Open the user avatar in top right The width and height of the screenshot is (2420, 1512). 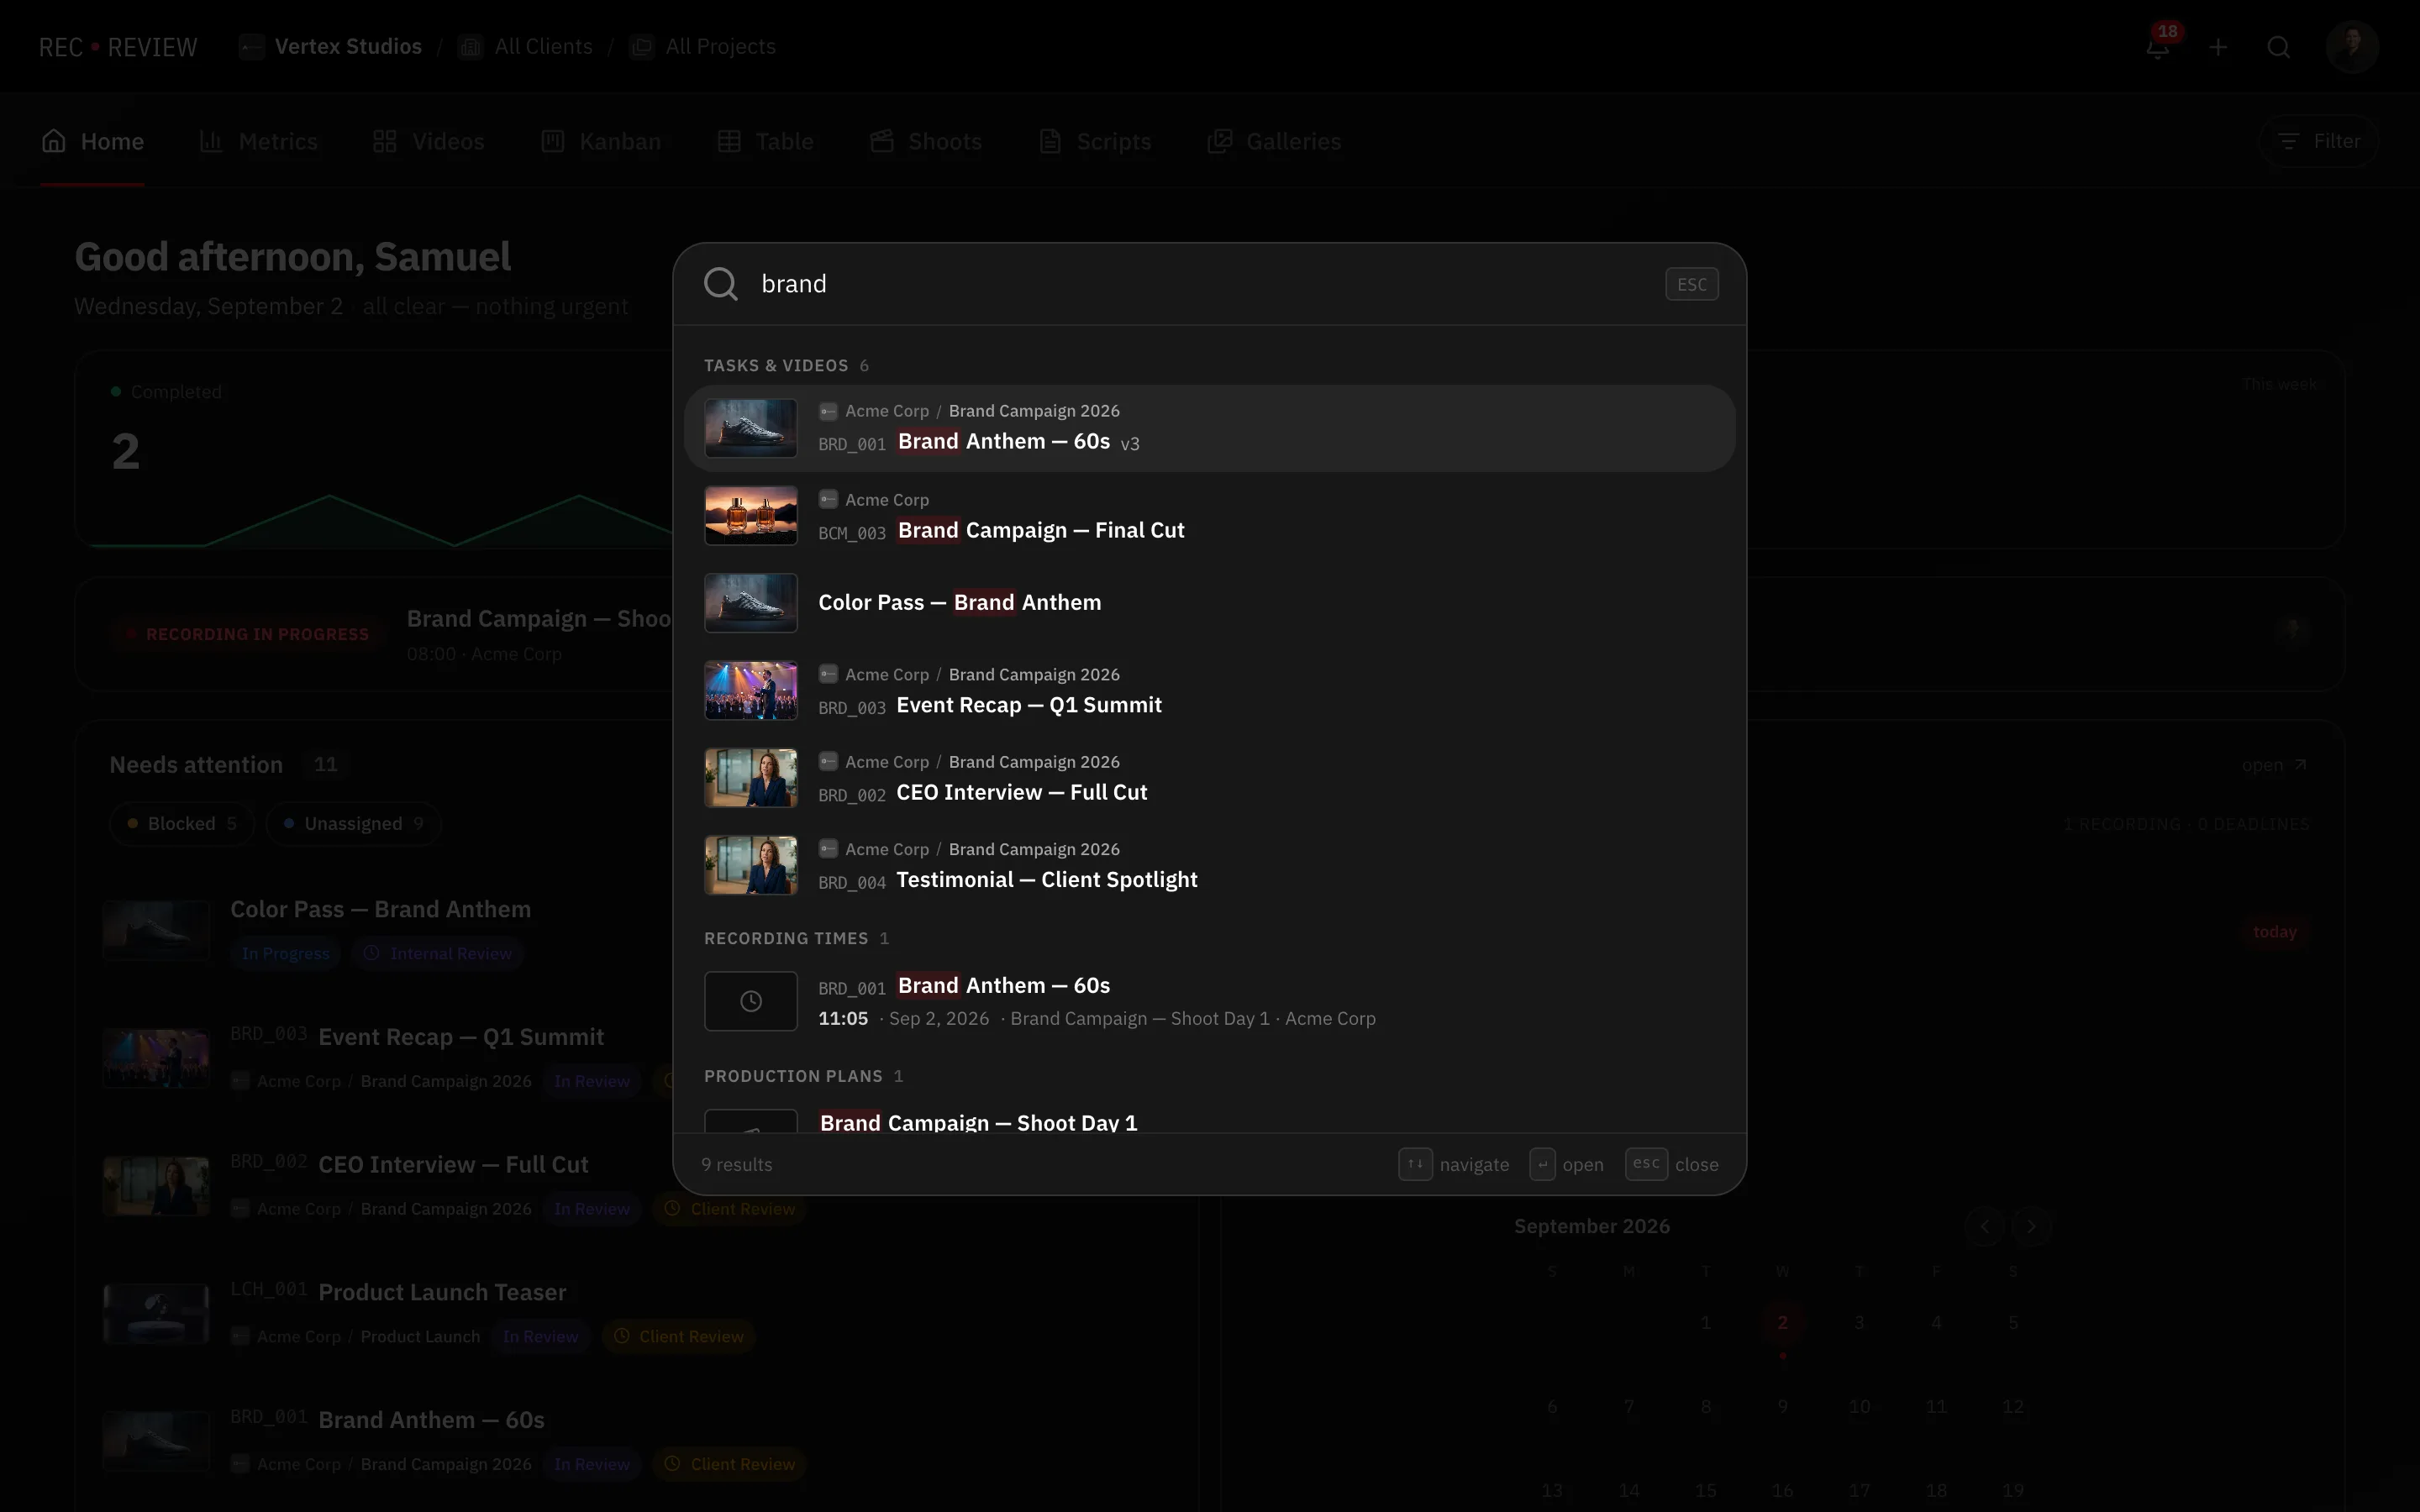click(2352, 47)
